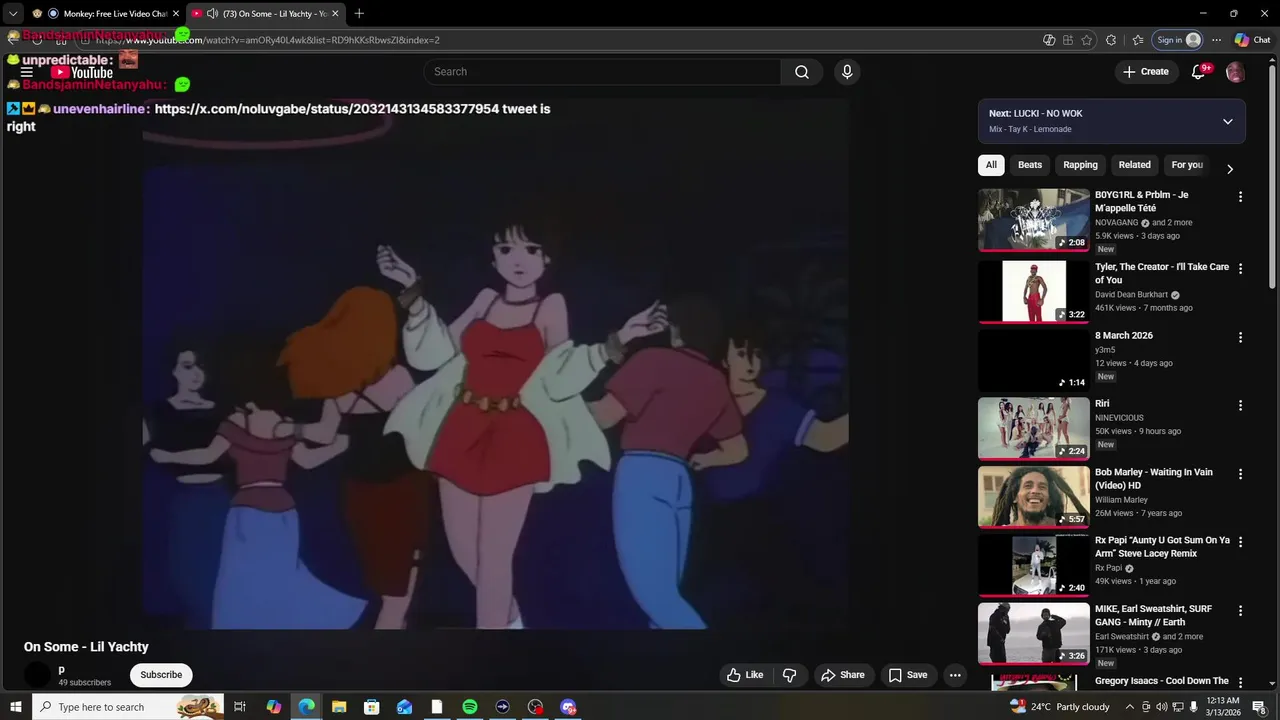Select the All filter chip

(991, 165)
